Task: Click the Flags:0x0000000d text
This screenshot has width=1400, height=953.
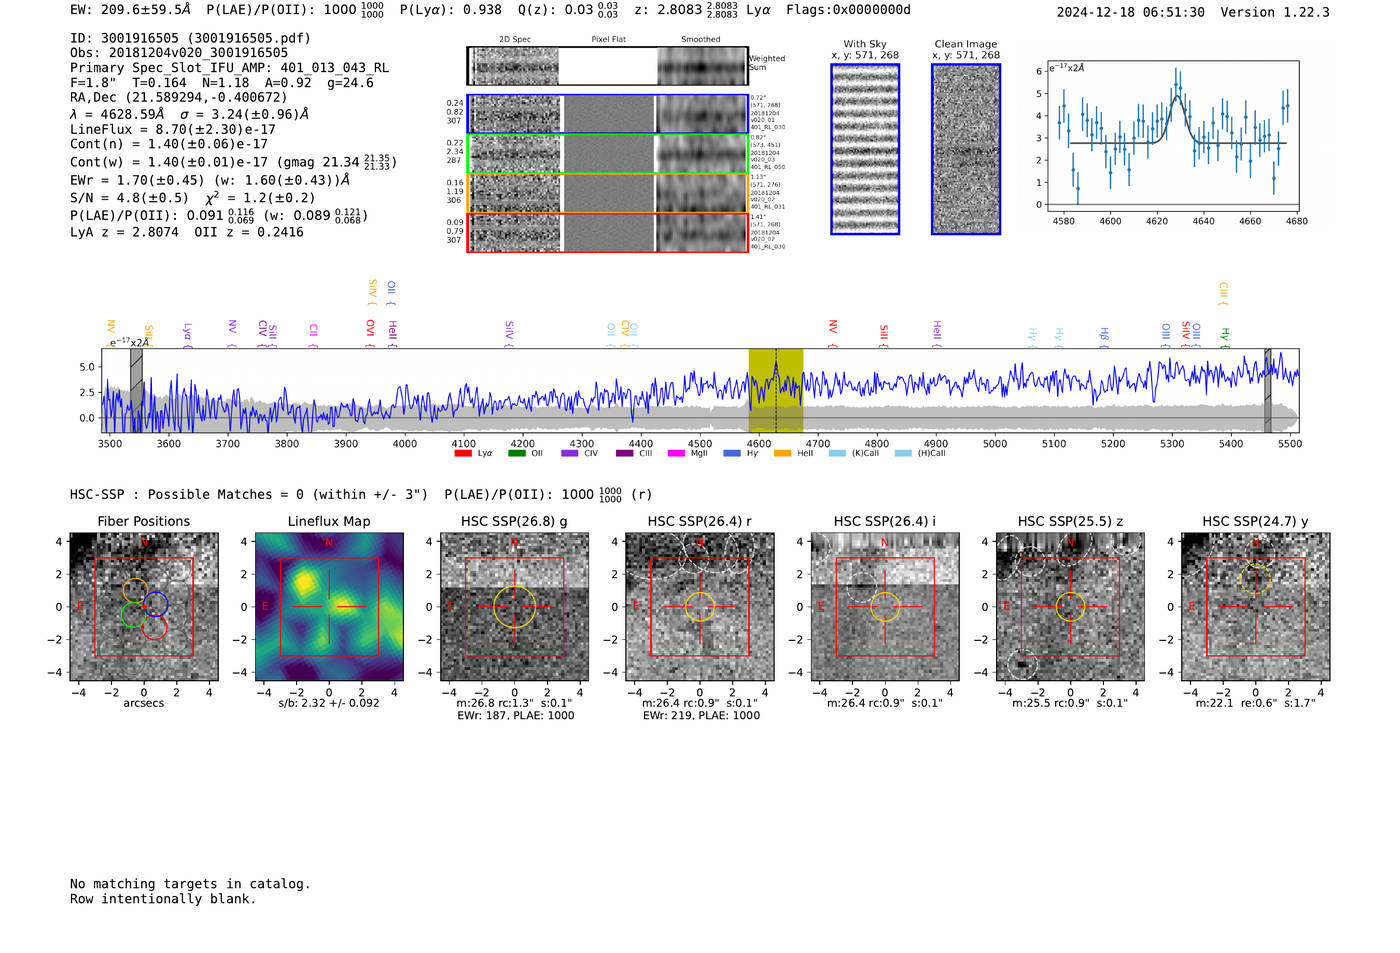Action: tap(848, 10)
